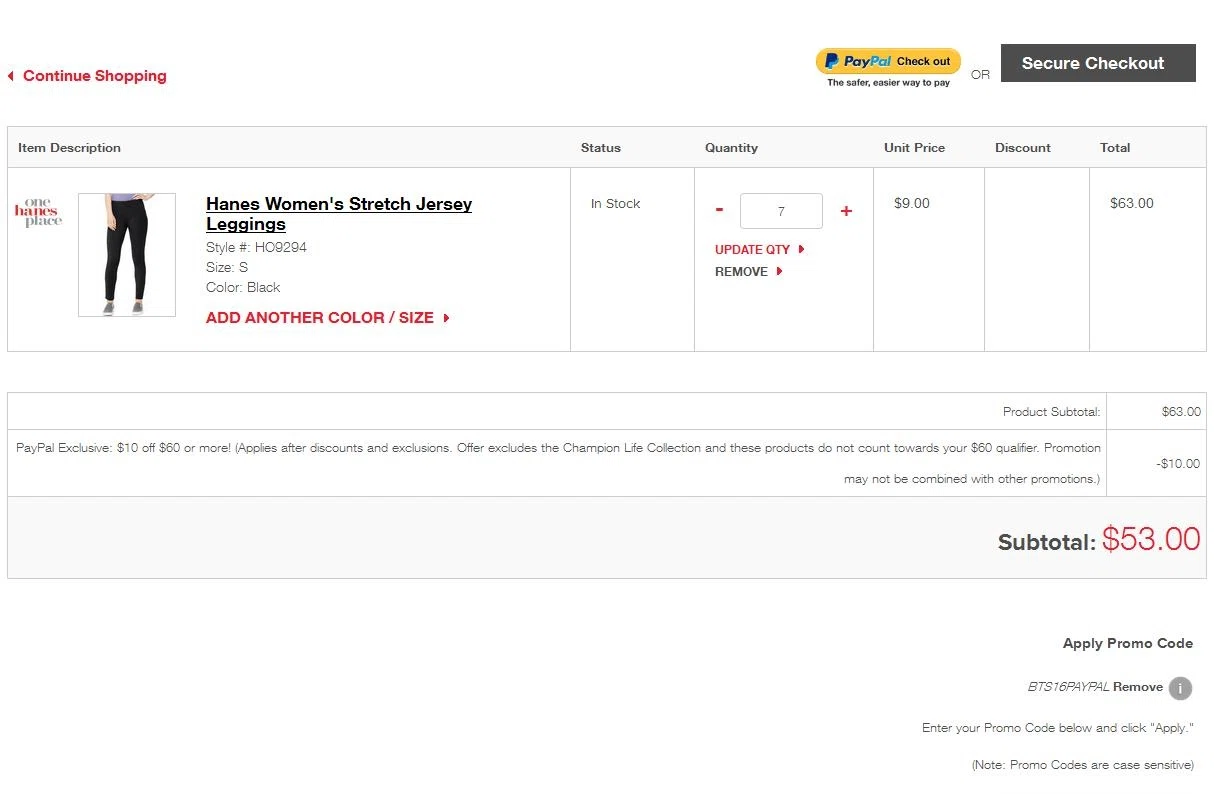
Task: Click the Discount column header
Action: coord(1023,148)
